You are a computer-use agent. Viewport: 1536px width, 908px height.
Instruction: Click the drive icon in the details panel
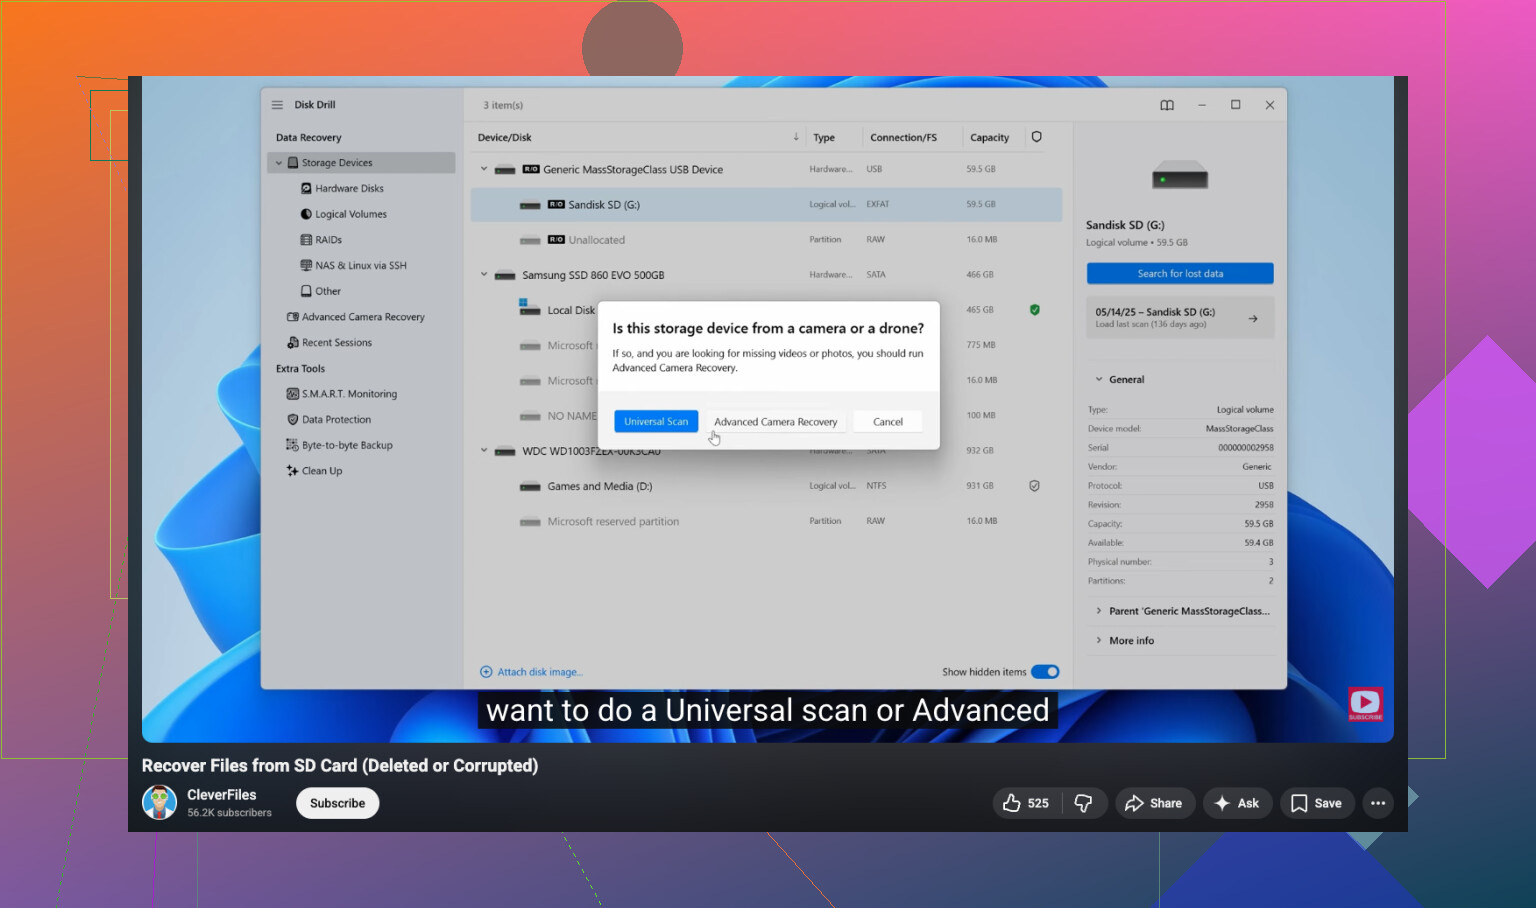(x=1180, y=177)
